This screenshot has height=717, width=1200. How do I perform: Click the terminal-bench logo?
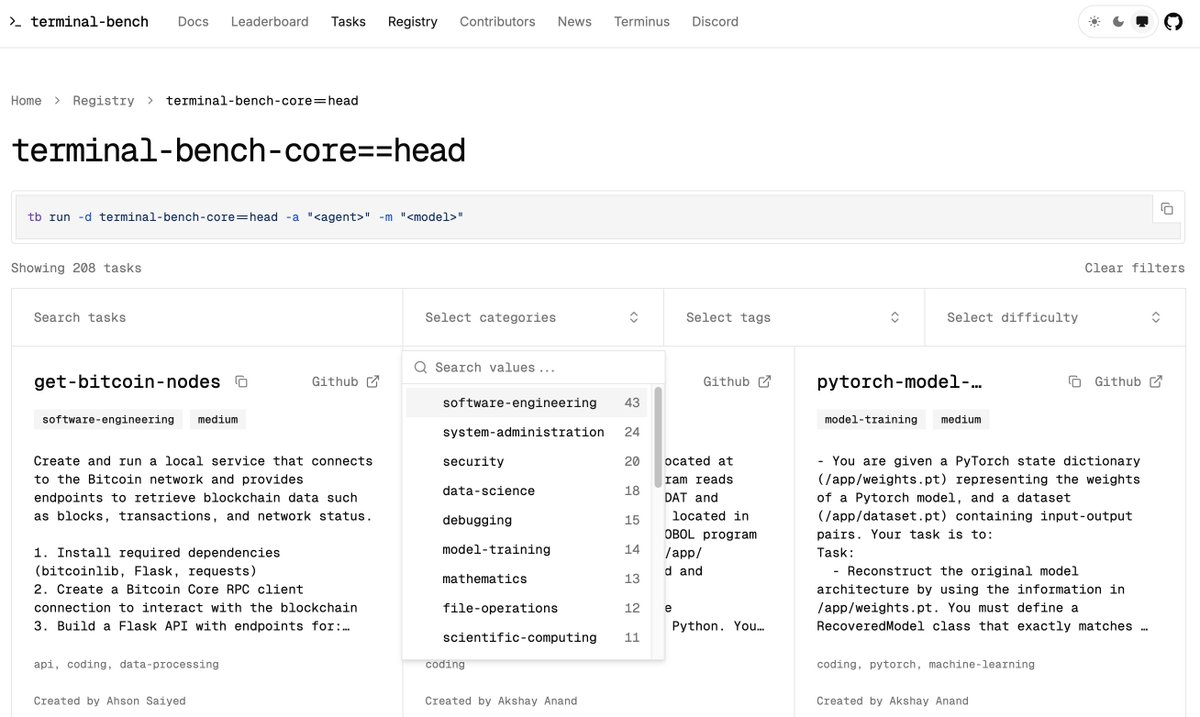click(79, 21)
